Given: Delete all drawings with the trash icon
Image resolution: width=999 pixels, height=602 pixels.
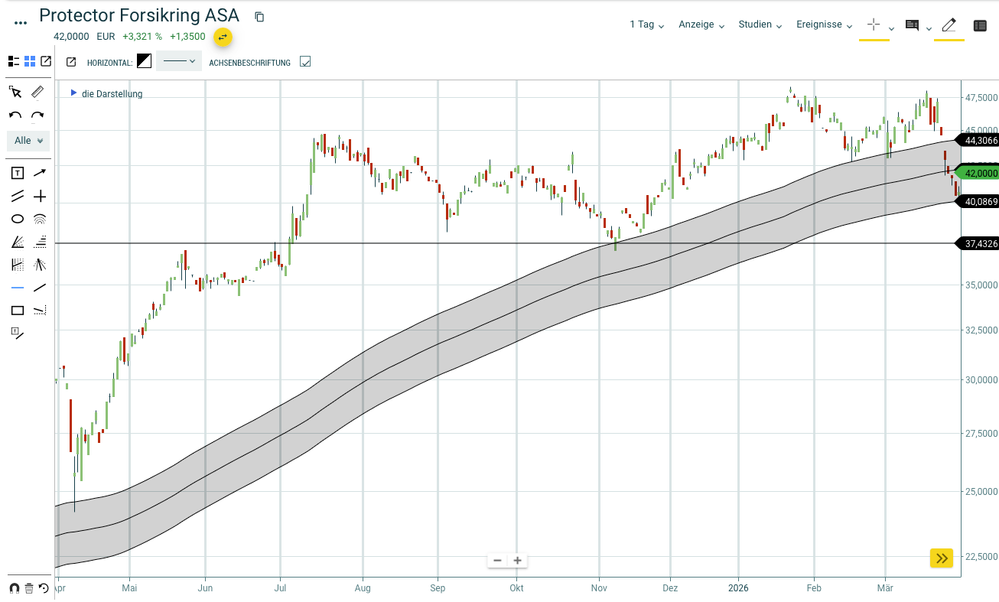Looking at the screenshot, I should [x=29, y=588].
